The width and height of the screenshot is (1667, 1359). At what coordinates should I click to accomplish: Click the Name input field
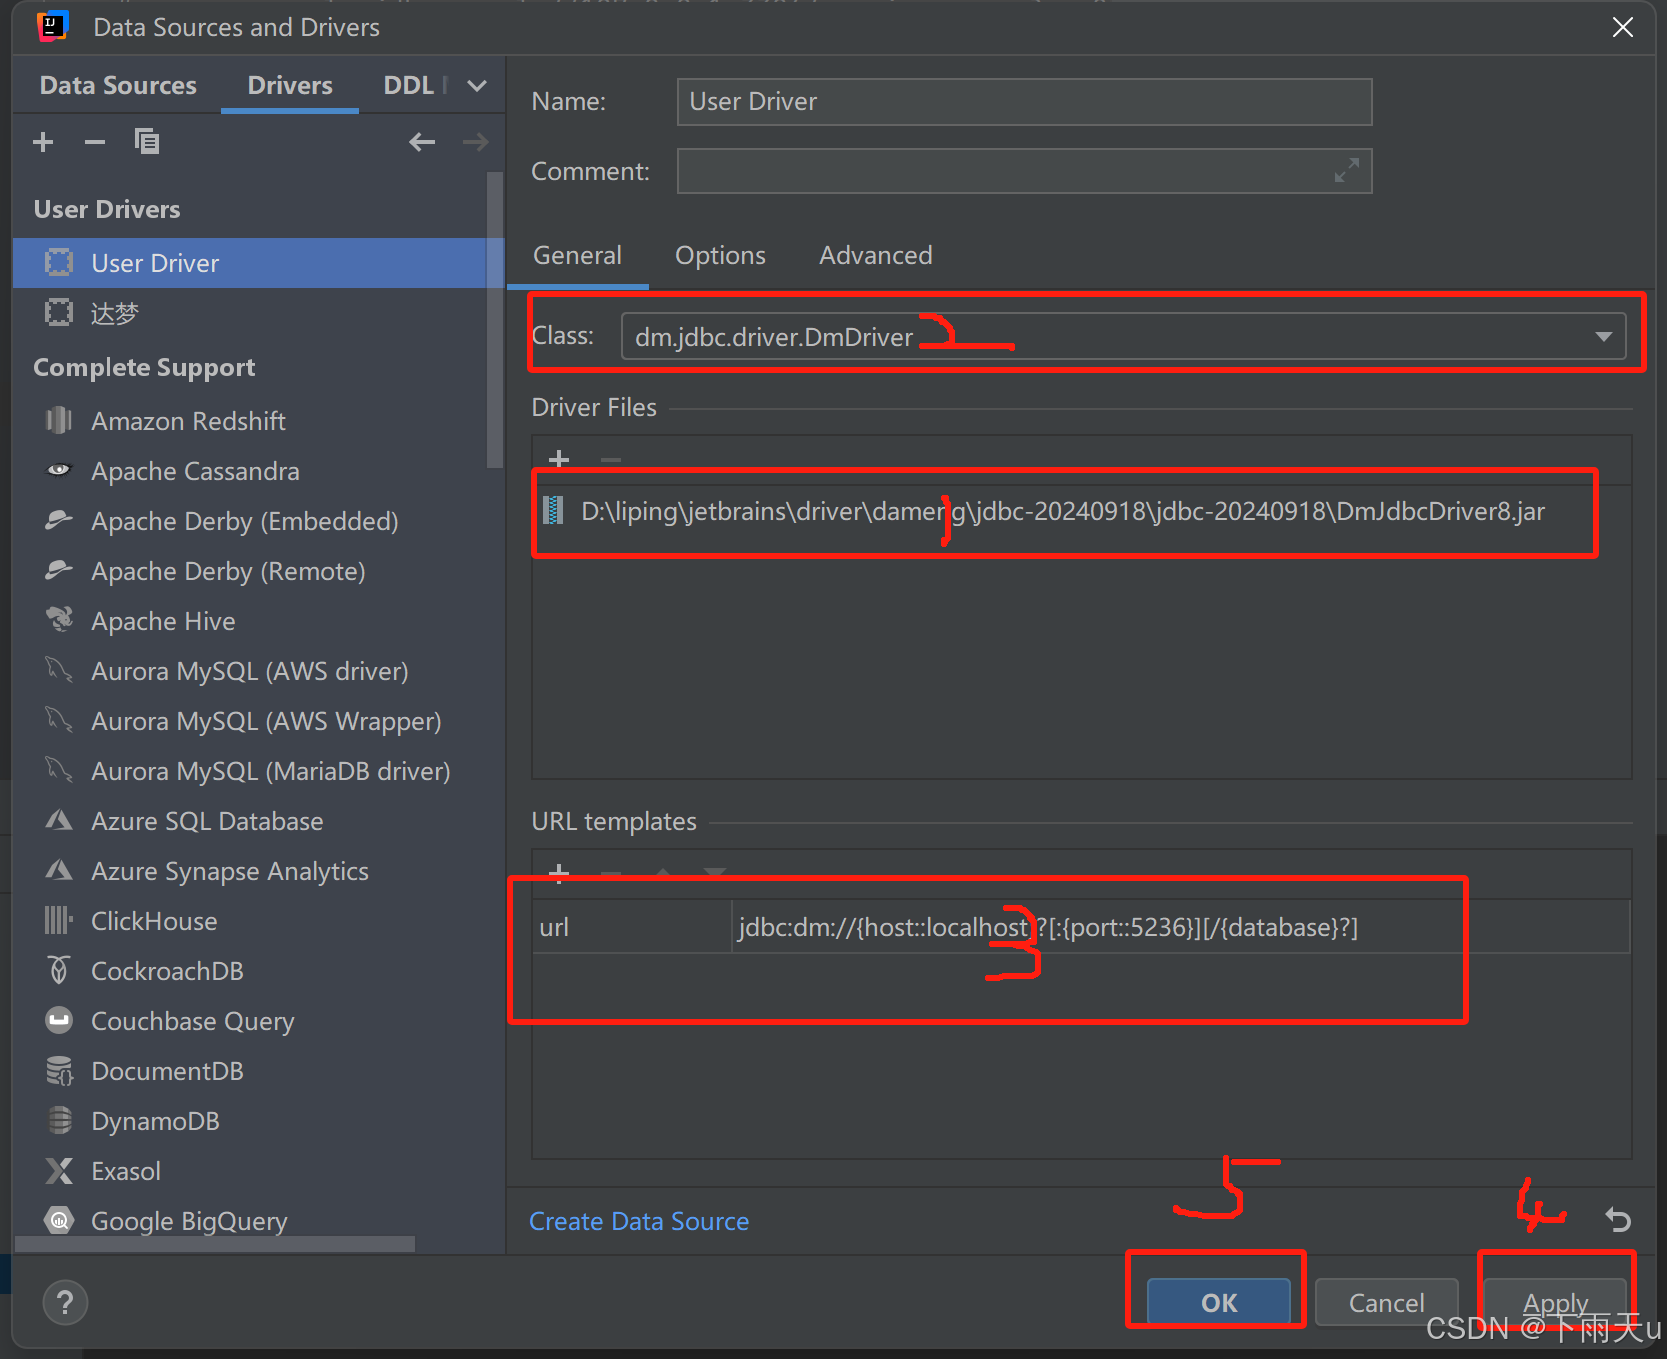tap(1024, 102)
